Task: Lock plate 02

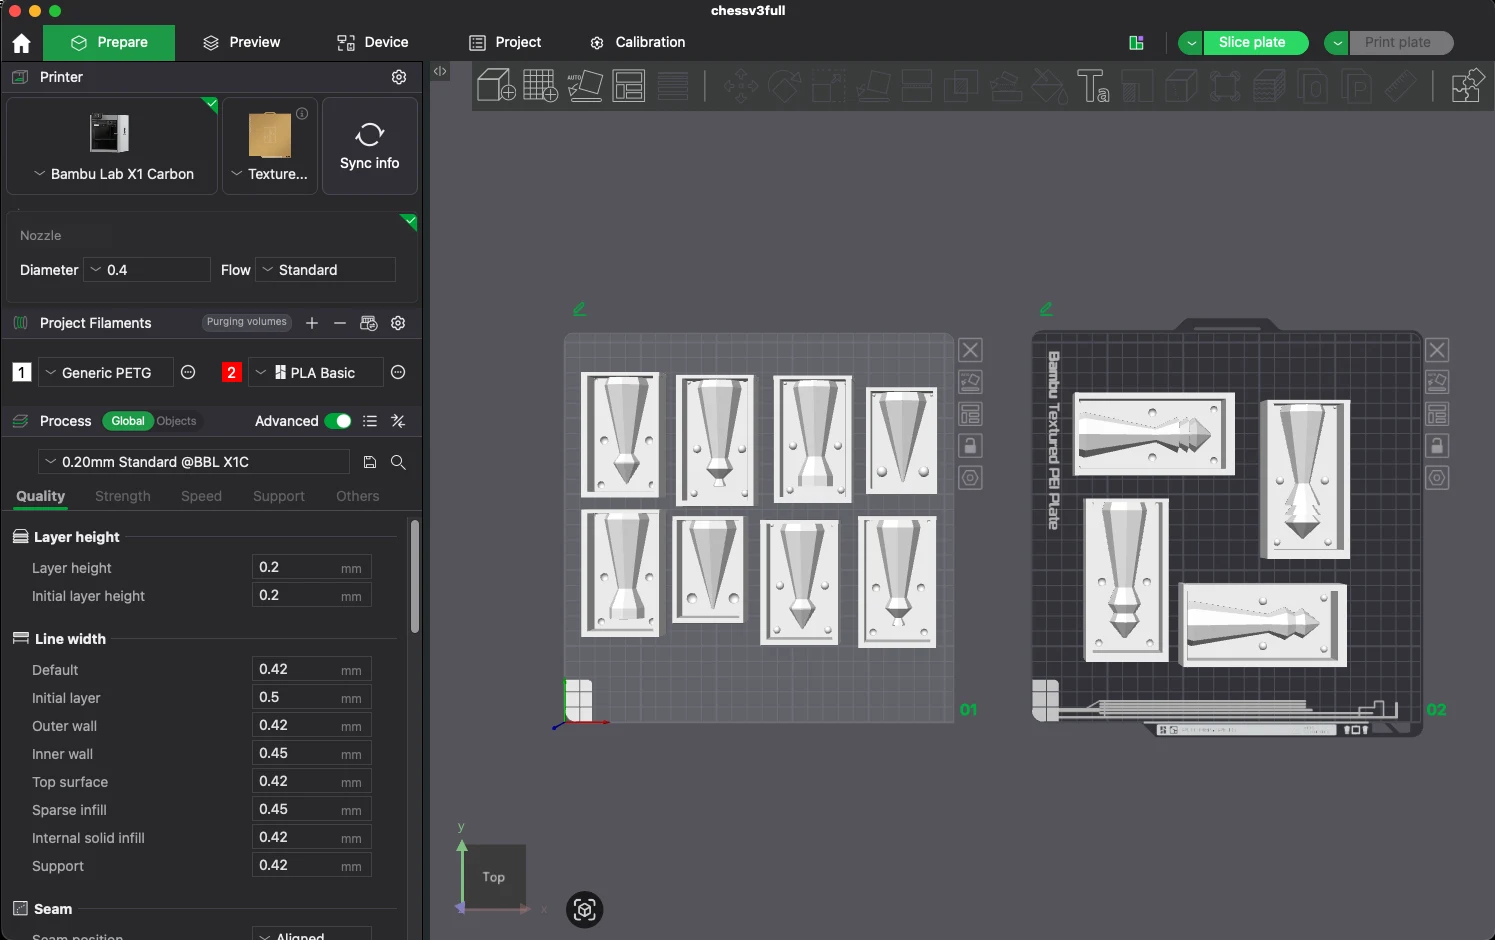Action: [1437, 446]
